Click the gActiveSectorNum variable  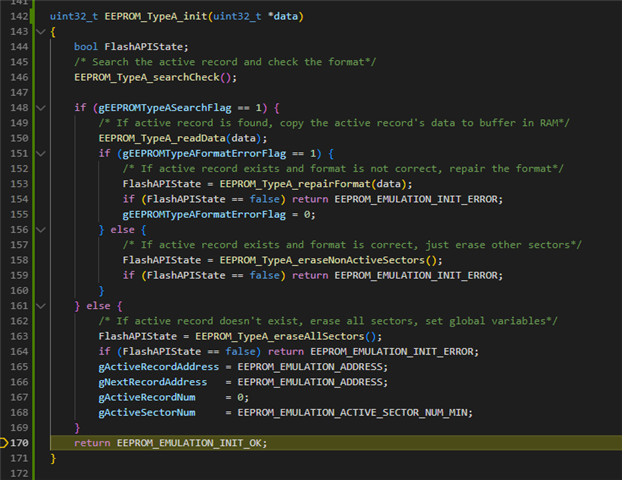tap(147, 413)
